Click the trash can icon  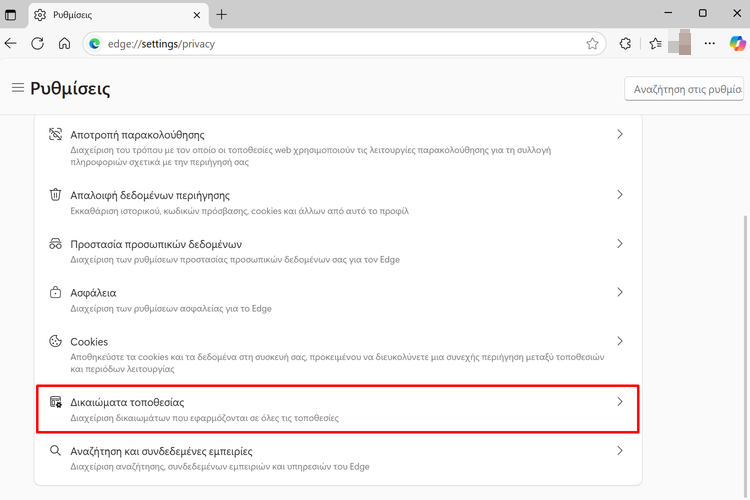tap(55, 195)
